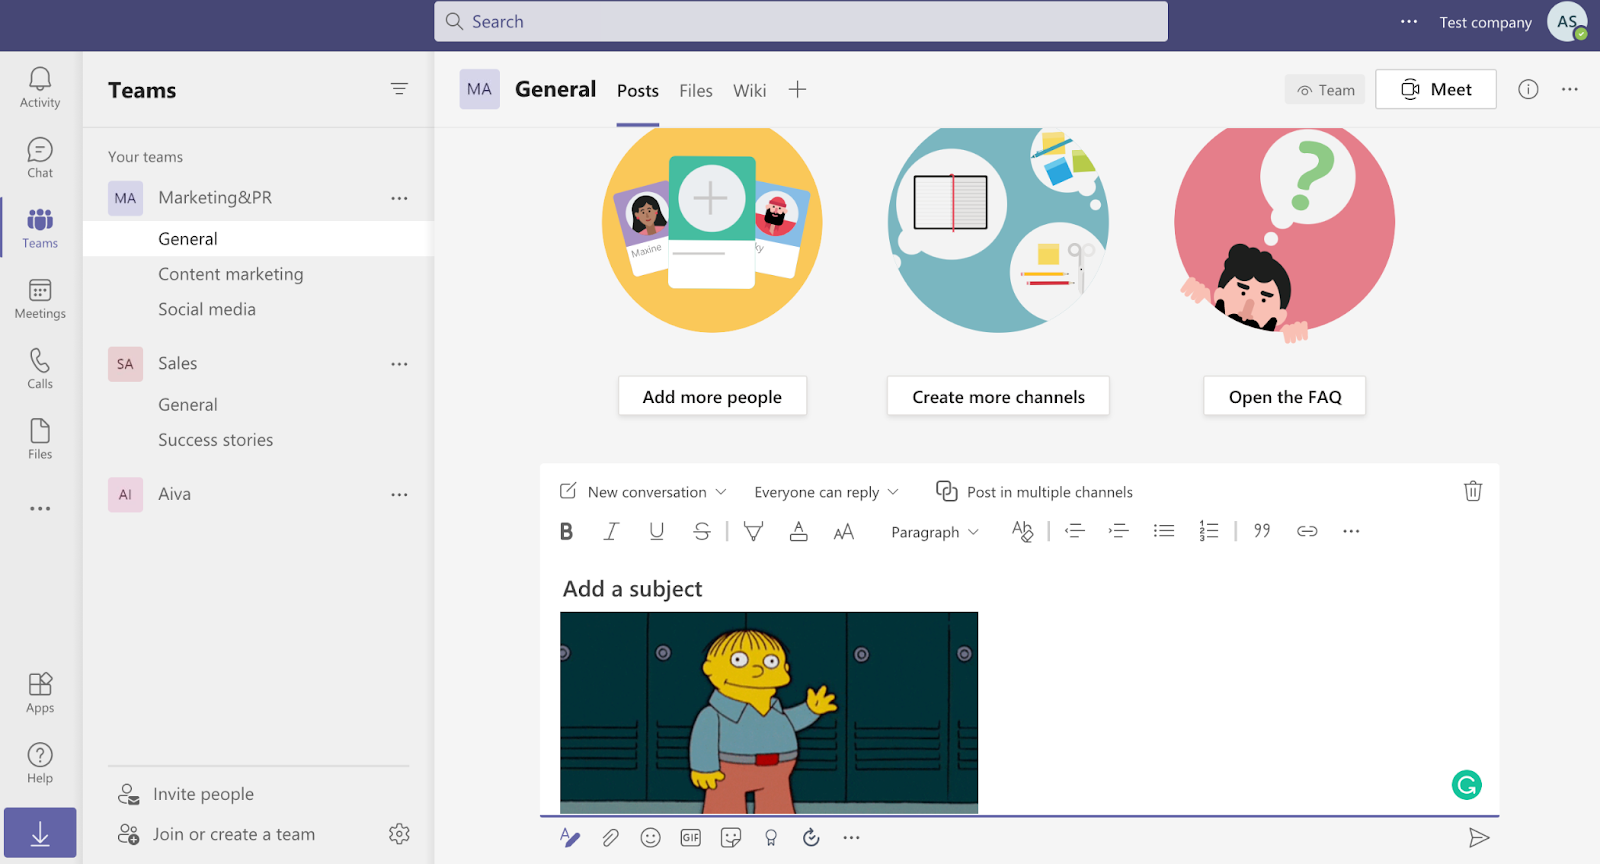Apply underline formatting

coord(656,532)
